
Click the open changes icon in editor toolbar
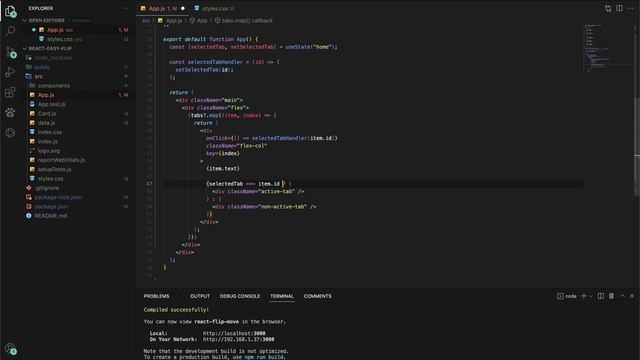(x=608, y=8)
